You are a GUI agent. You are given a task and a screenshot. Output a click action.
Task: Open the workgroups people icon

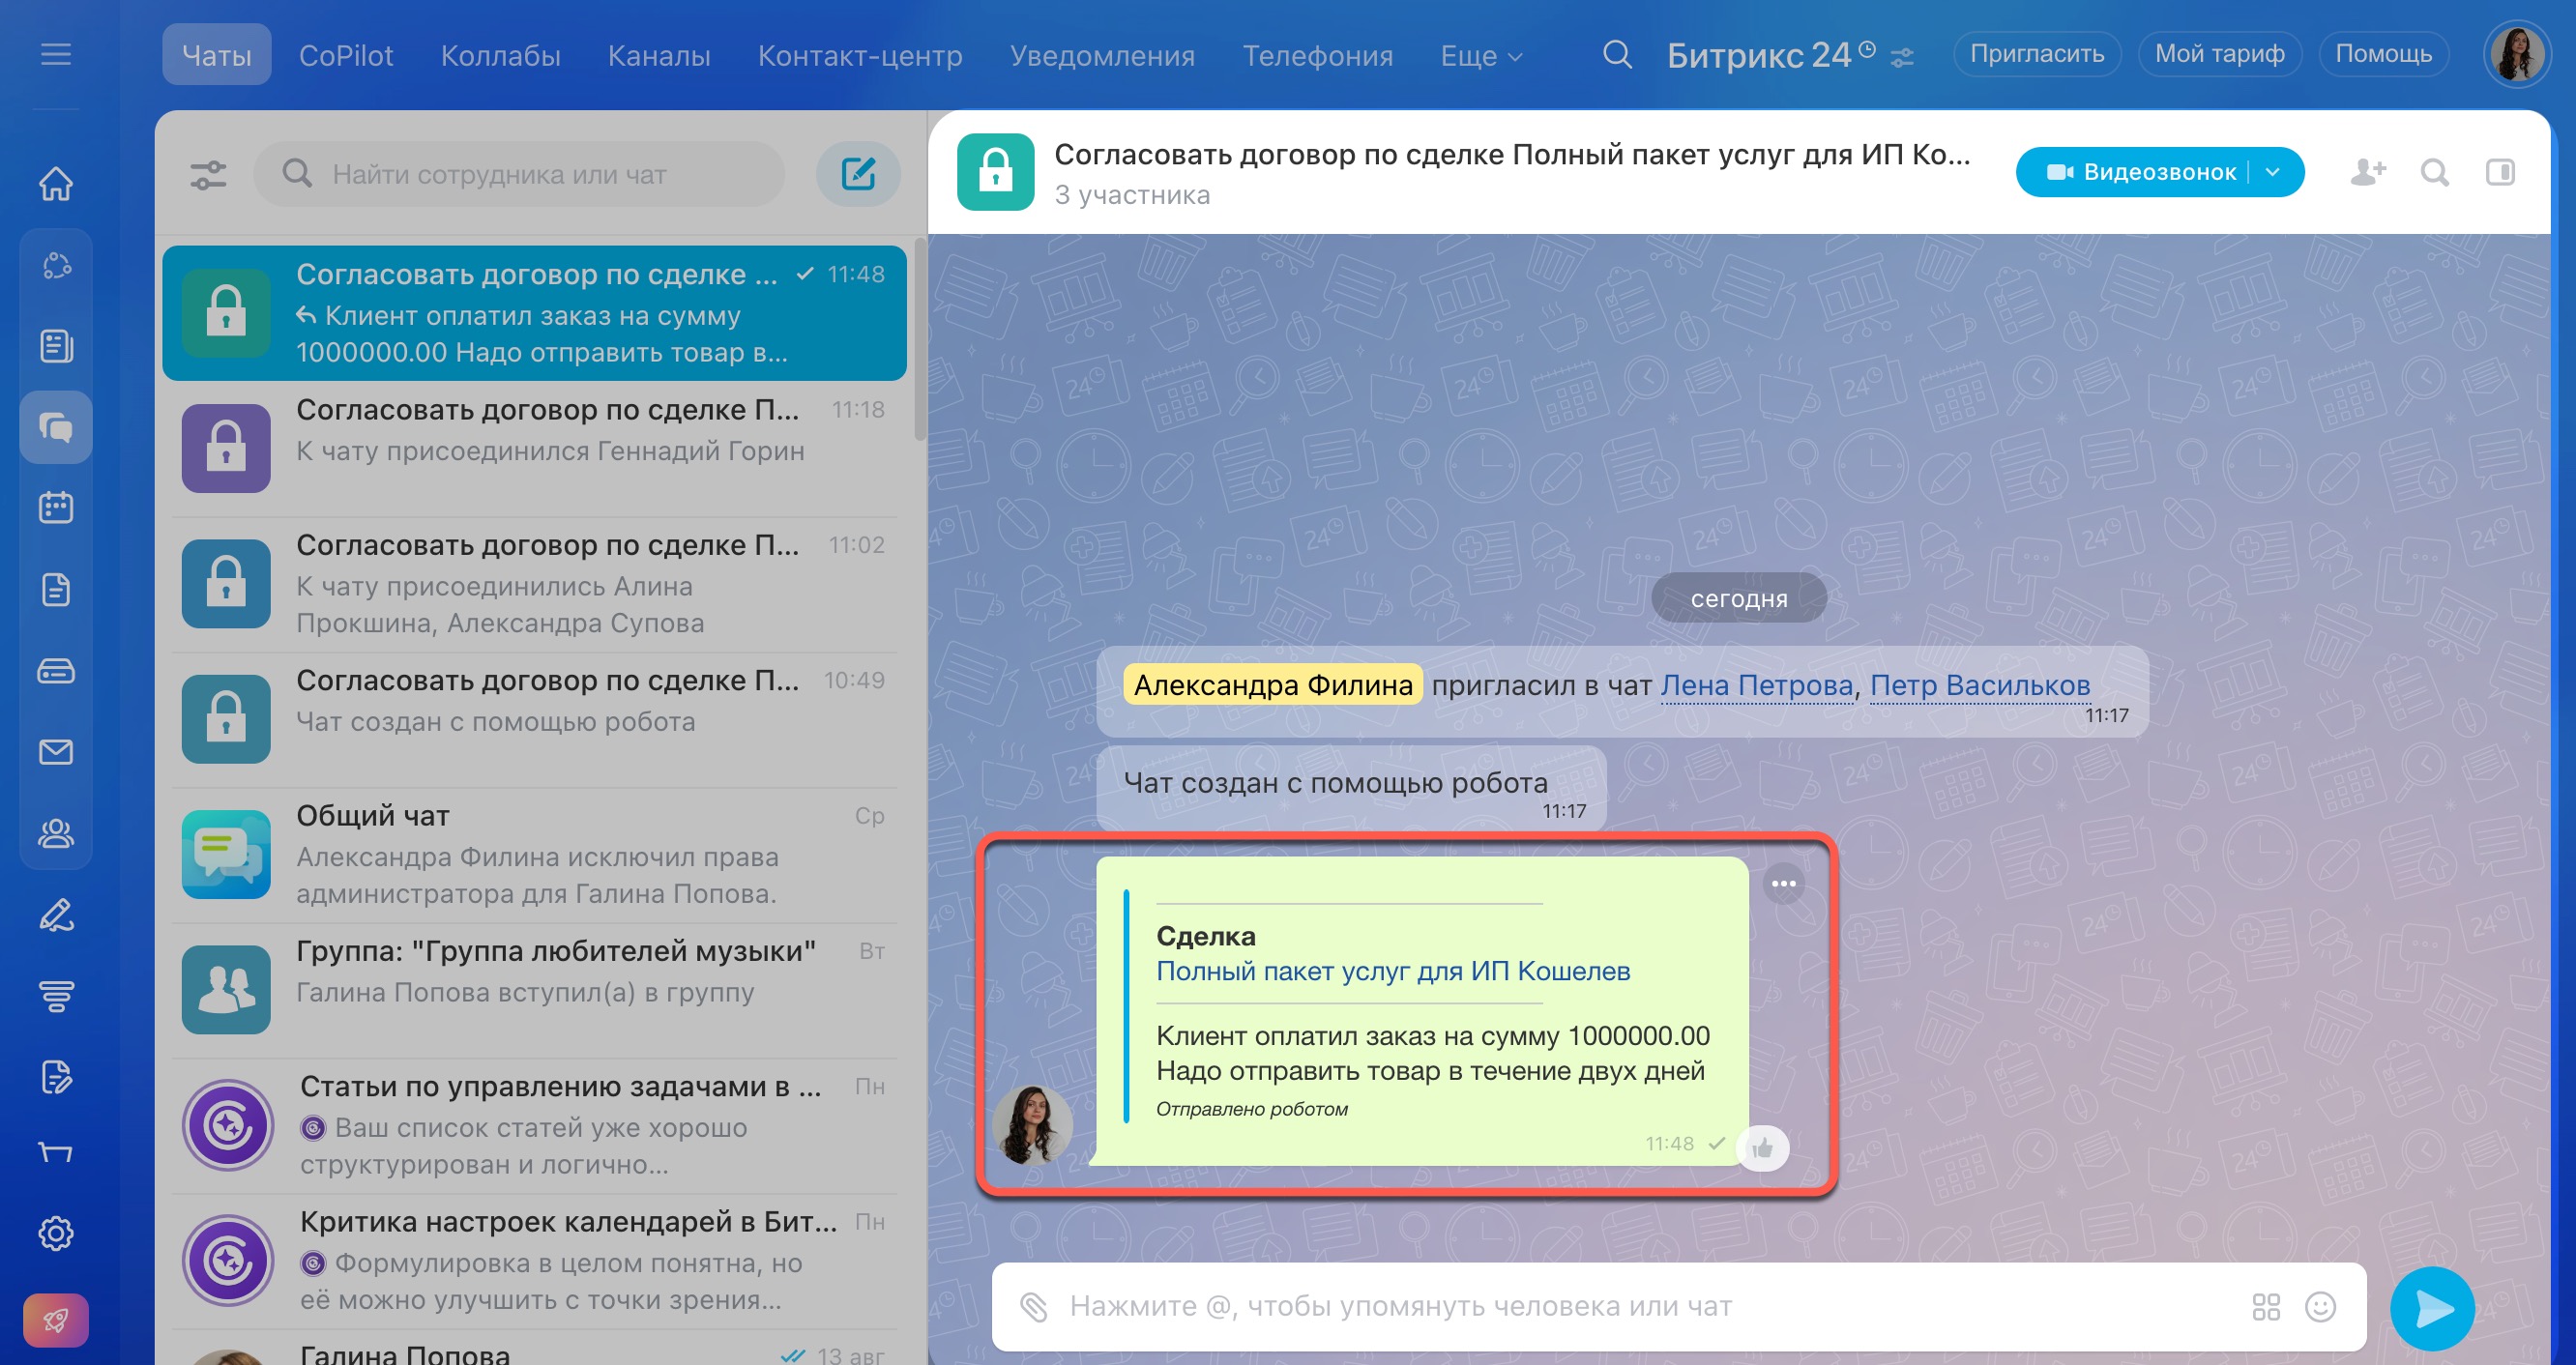(56, 833)
